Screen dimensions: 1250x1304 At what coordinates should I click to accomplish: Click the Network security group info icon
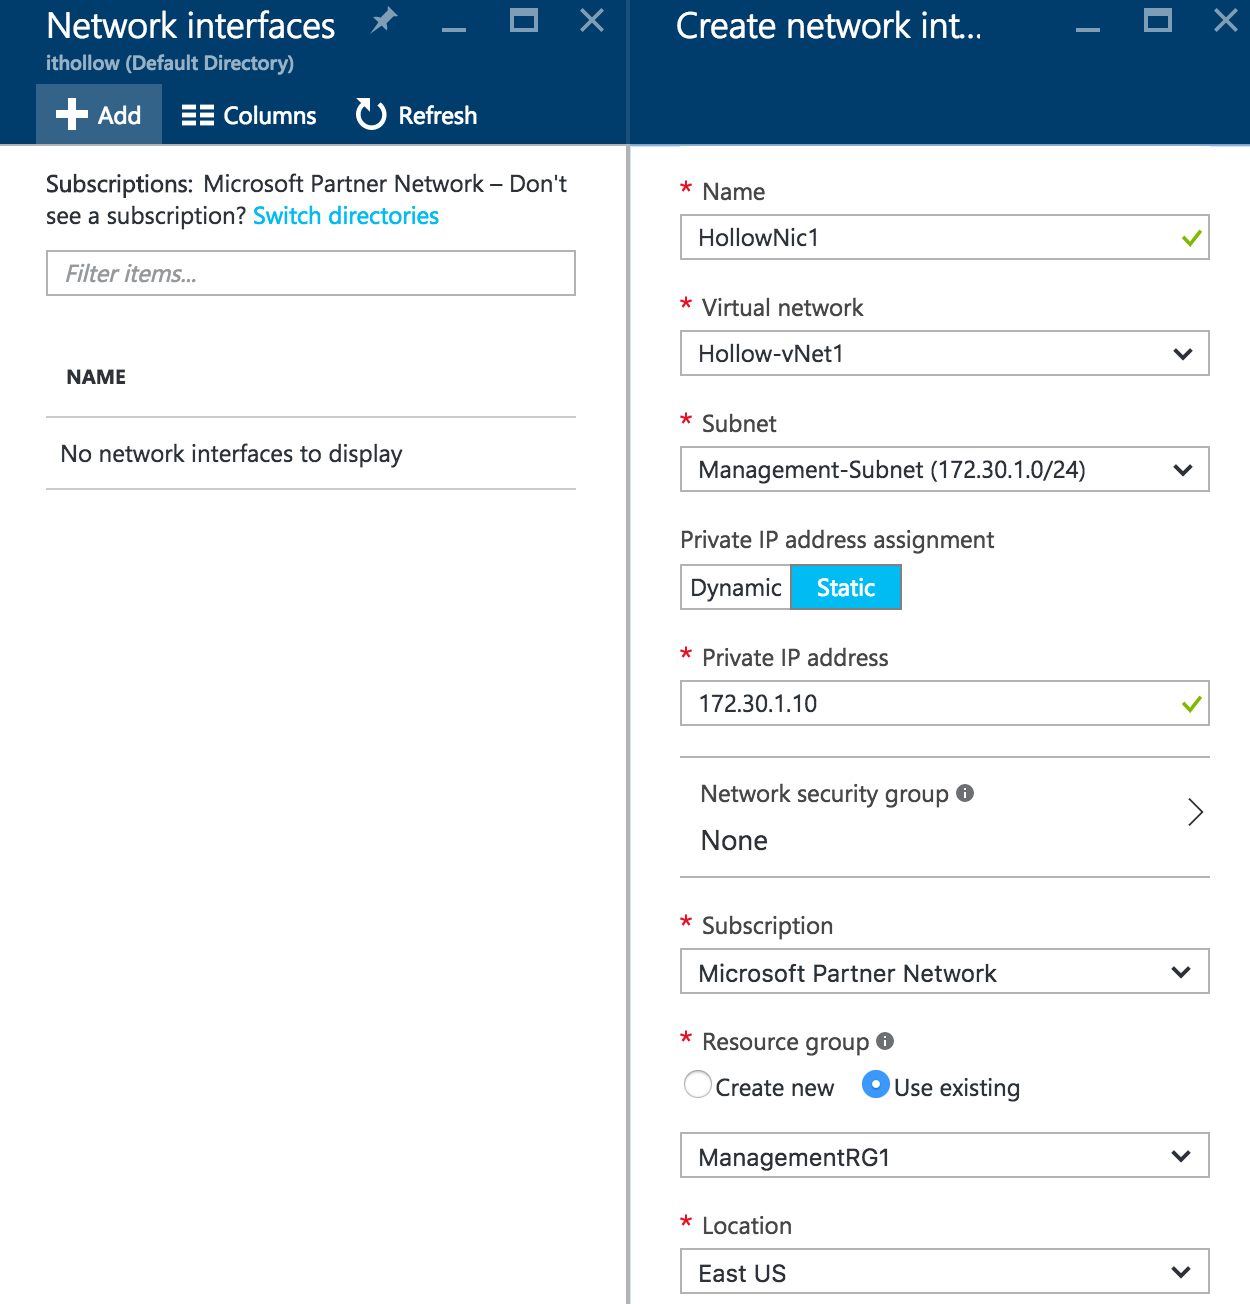click(965, 793)
